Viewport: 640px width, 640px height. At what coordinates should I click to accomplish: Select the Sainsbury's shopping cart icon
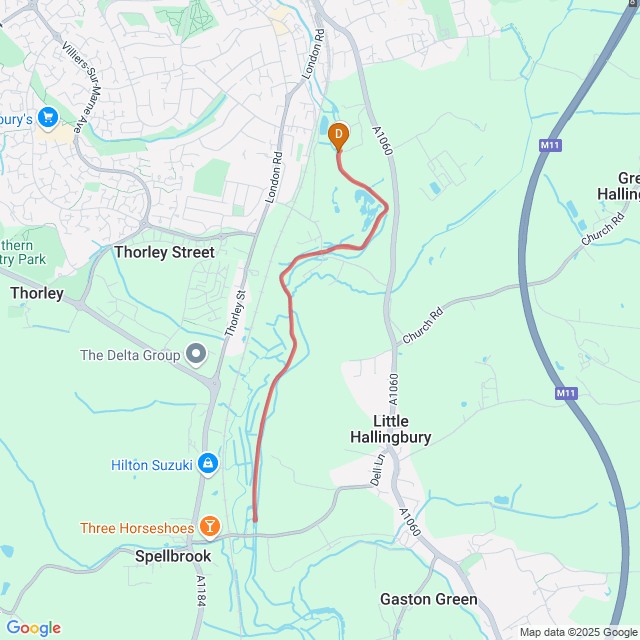click(48, 118)
